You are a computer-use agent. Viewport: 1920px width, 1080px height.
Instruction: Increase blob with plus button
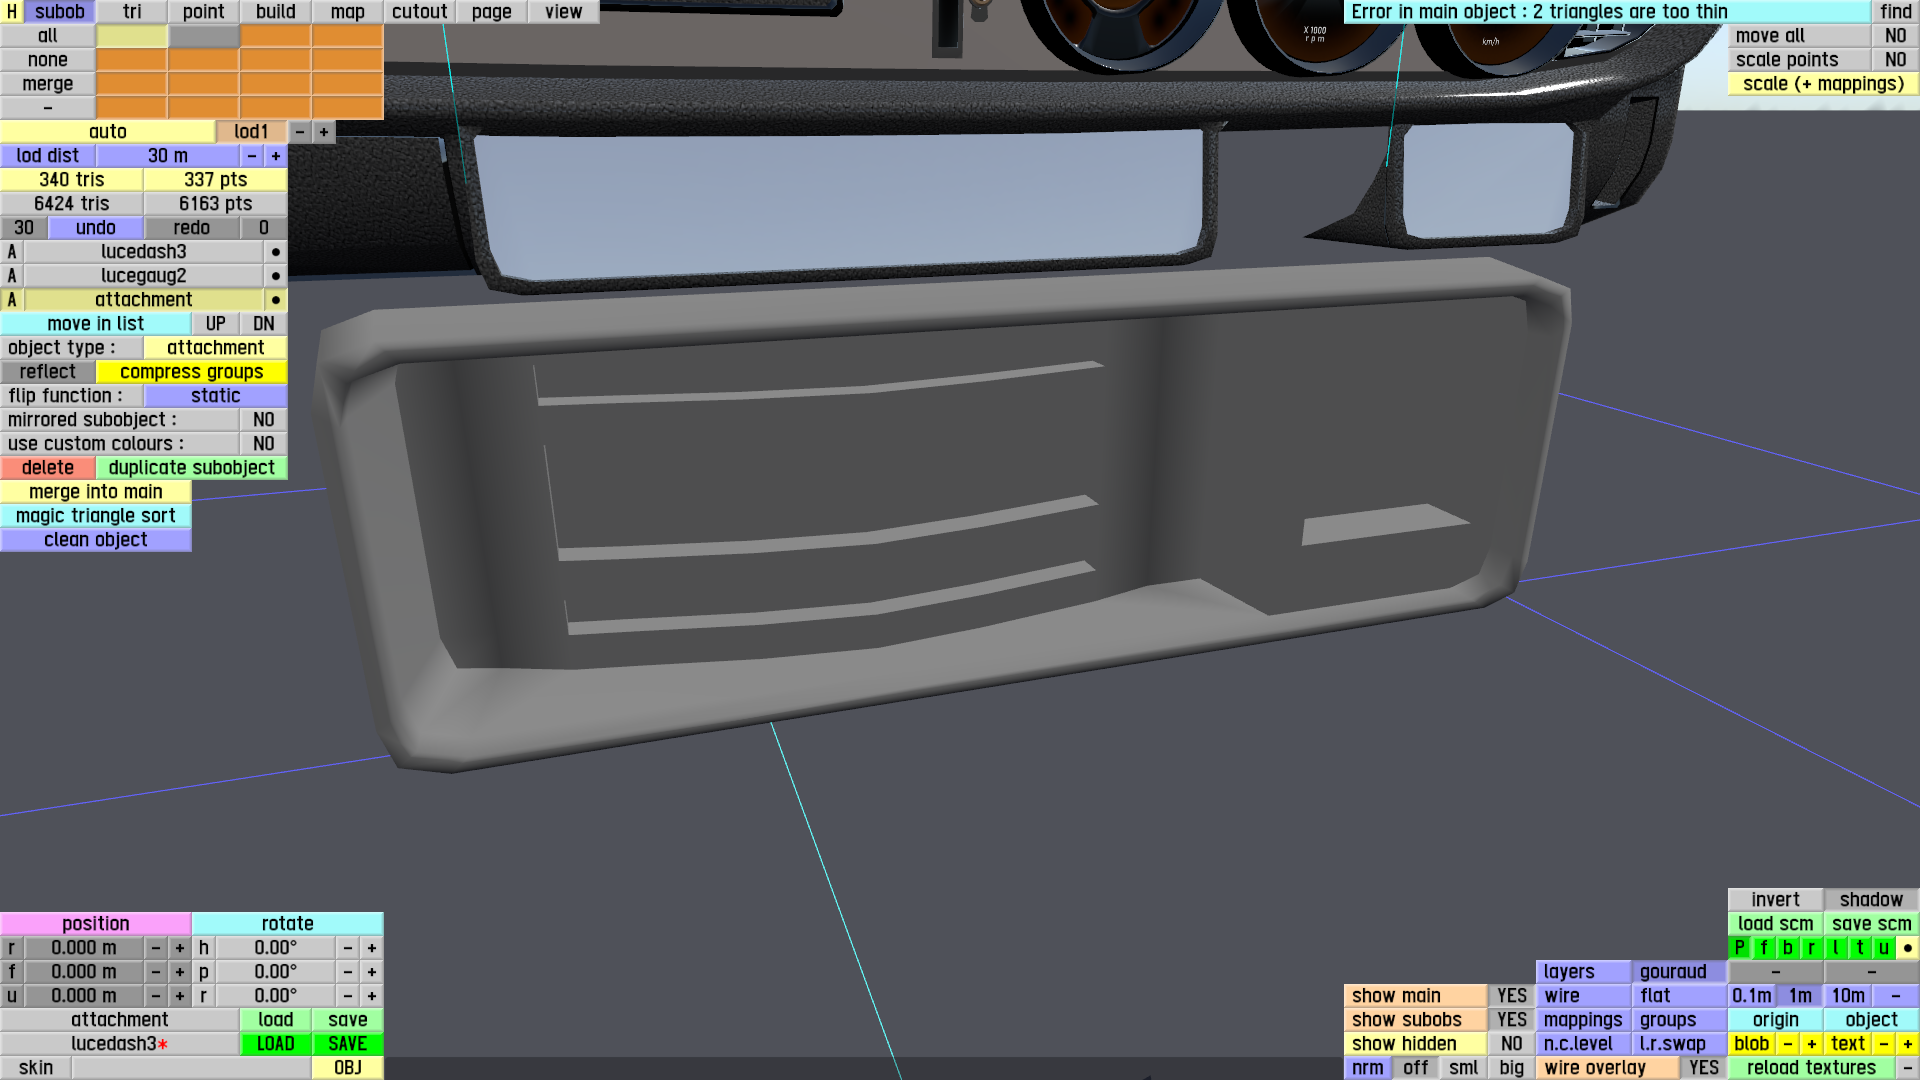coord(1811,1044)
